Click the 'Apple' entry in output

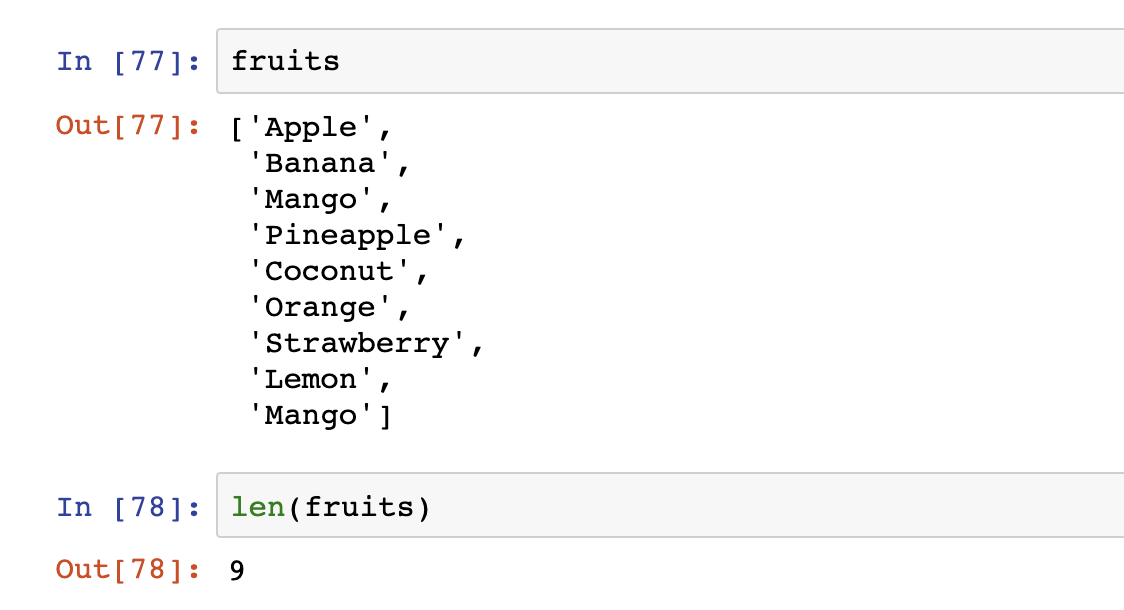coord(311,128)
